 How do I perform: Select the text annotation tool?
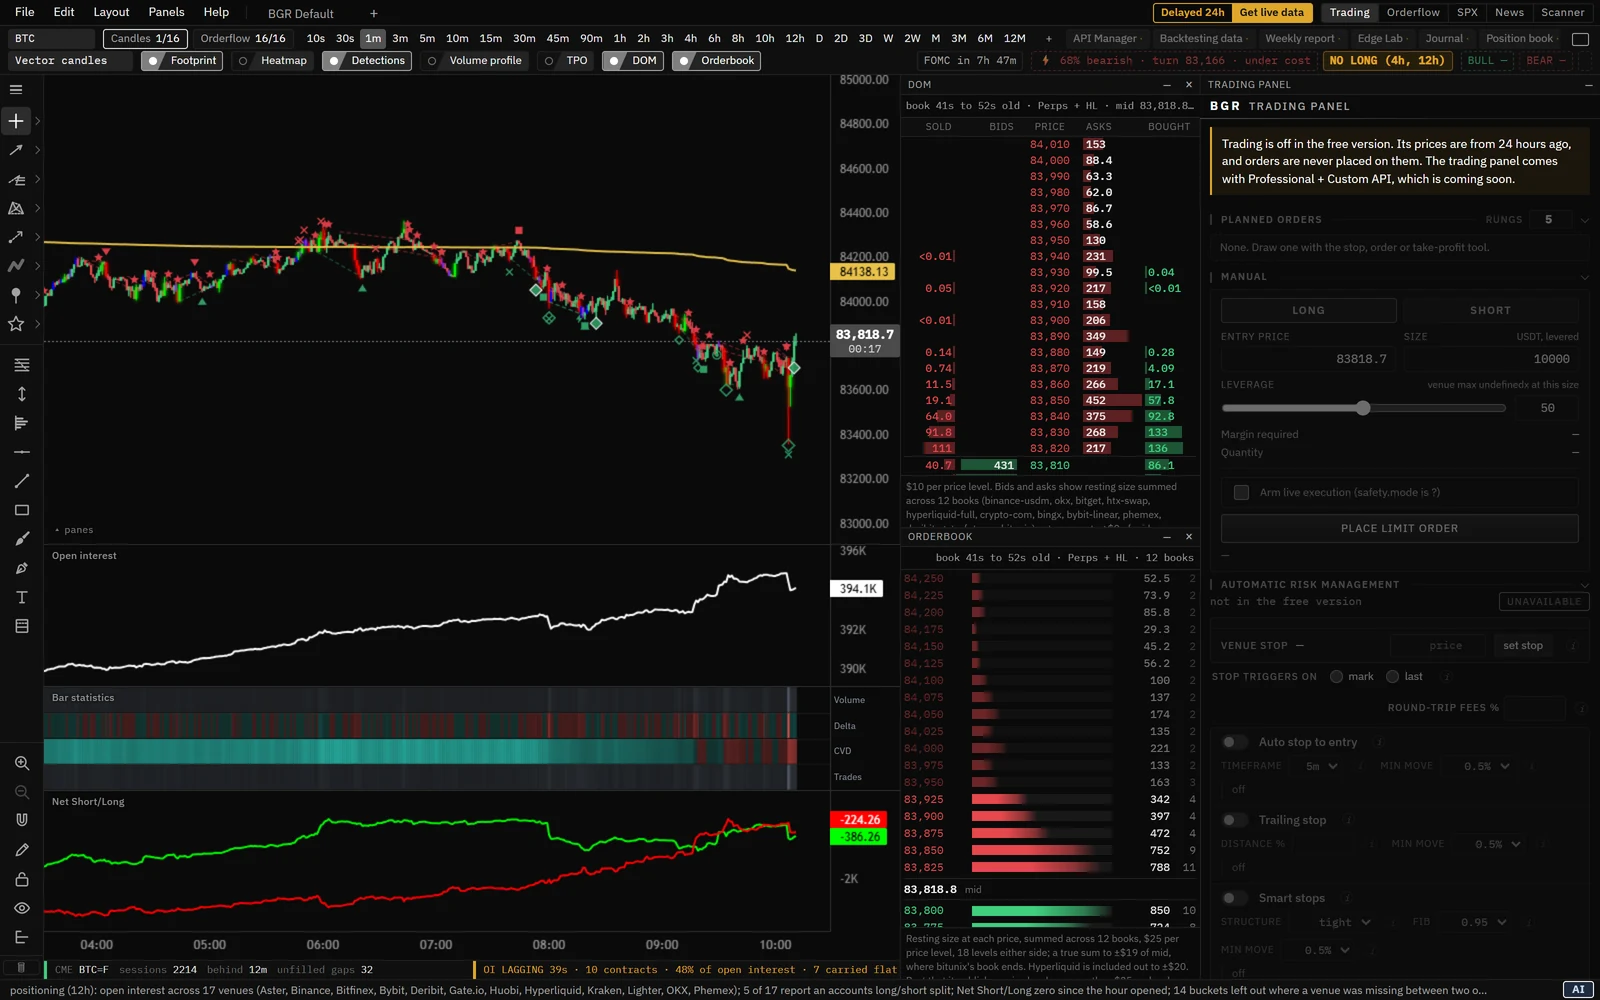[x=22, y=597]
